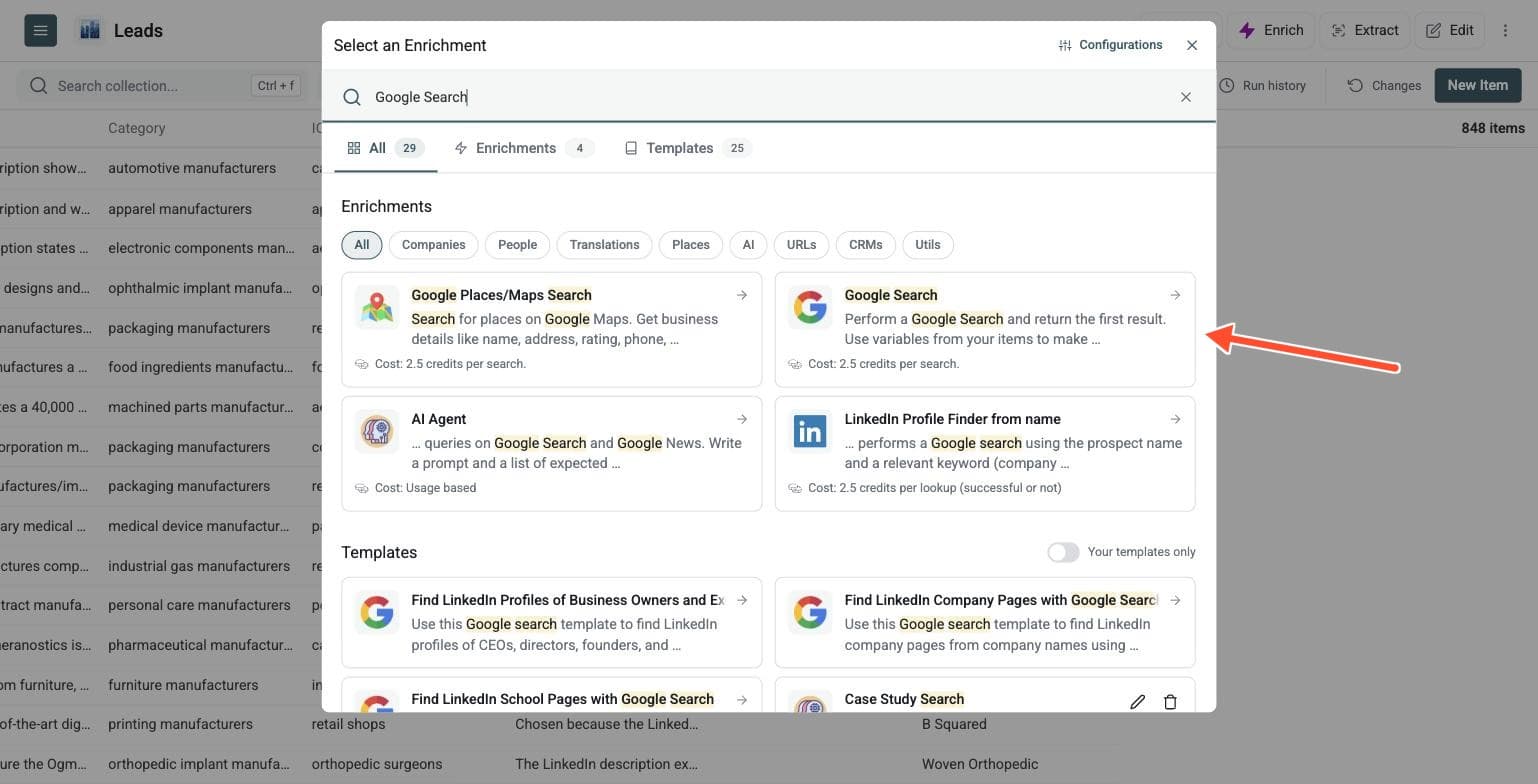The width and height of the screenshot is (1538, 784).
Task: Switch to the Templates tab
Action: click(689, 148)
